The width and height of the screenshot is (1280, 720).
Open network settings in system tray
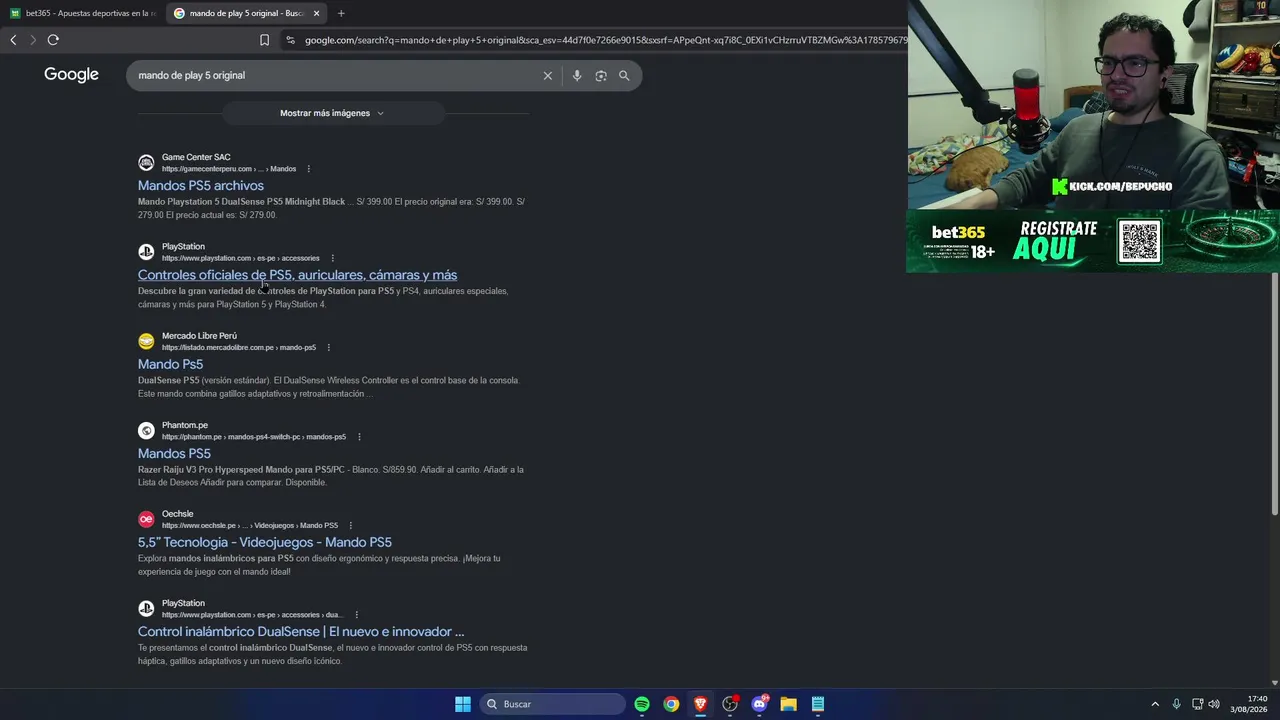pyautogui.click(x=1197, y=704)
